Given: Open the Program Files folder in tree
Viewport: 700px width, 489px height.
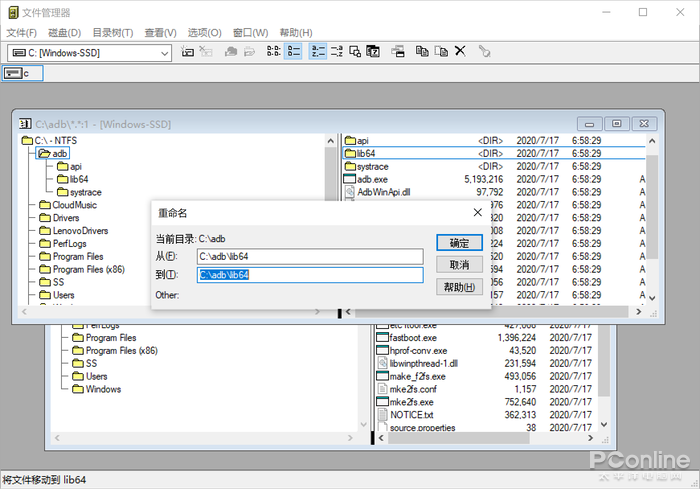Looking at the screenshot, I should (77, 257).
